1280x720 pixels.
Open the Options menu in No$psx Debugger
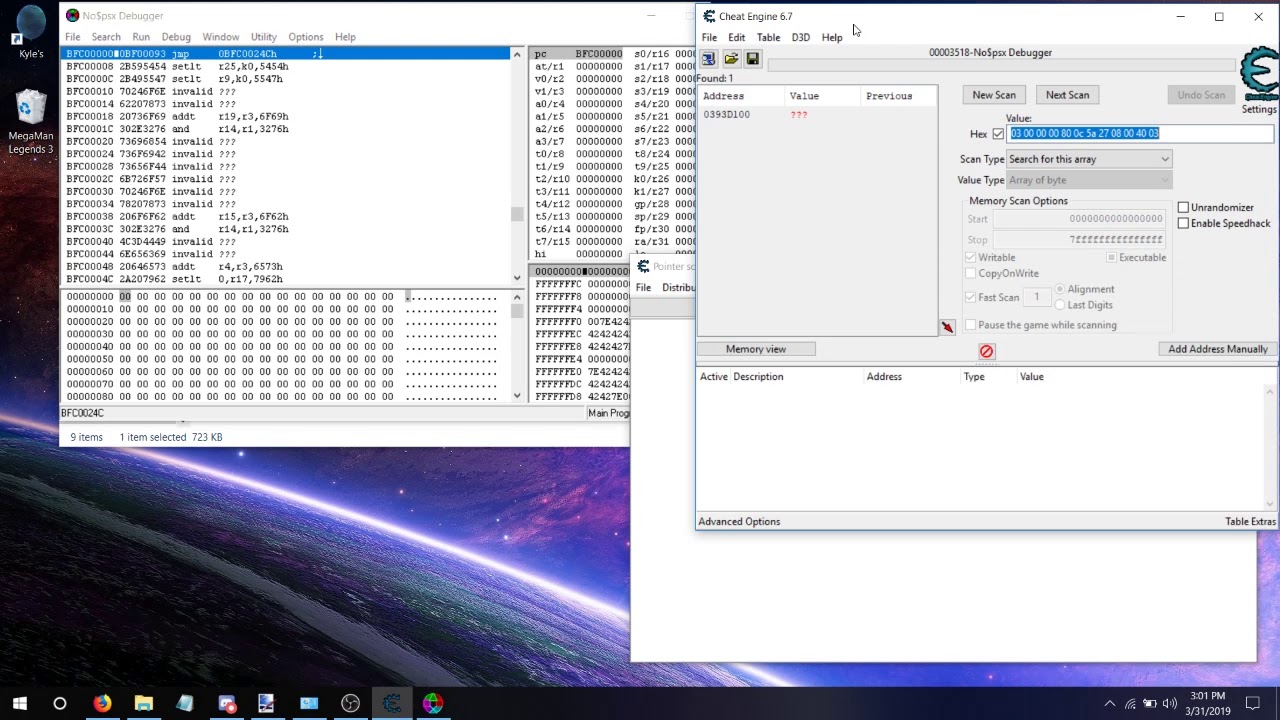pyautogui.click(x=306, y=37)
